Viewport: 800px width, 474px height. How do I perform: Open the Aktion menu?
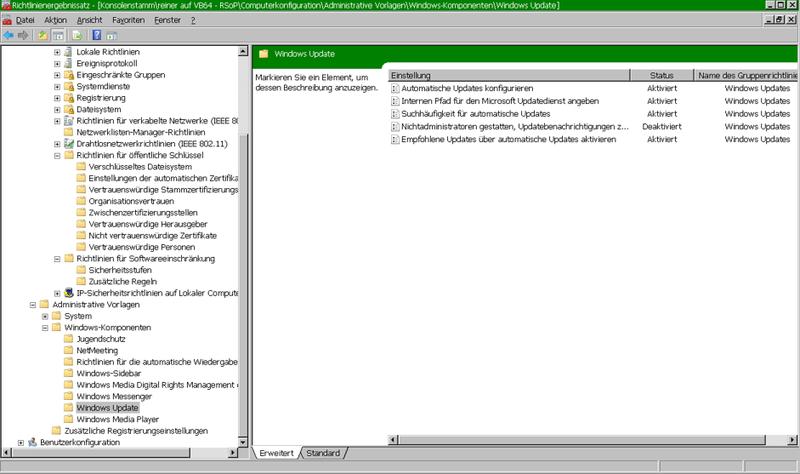click(56, 20)
